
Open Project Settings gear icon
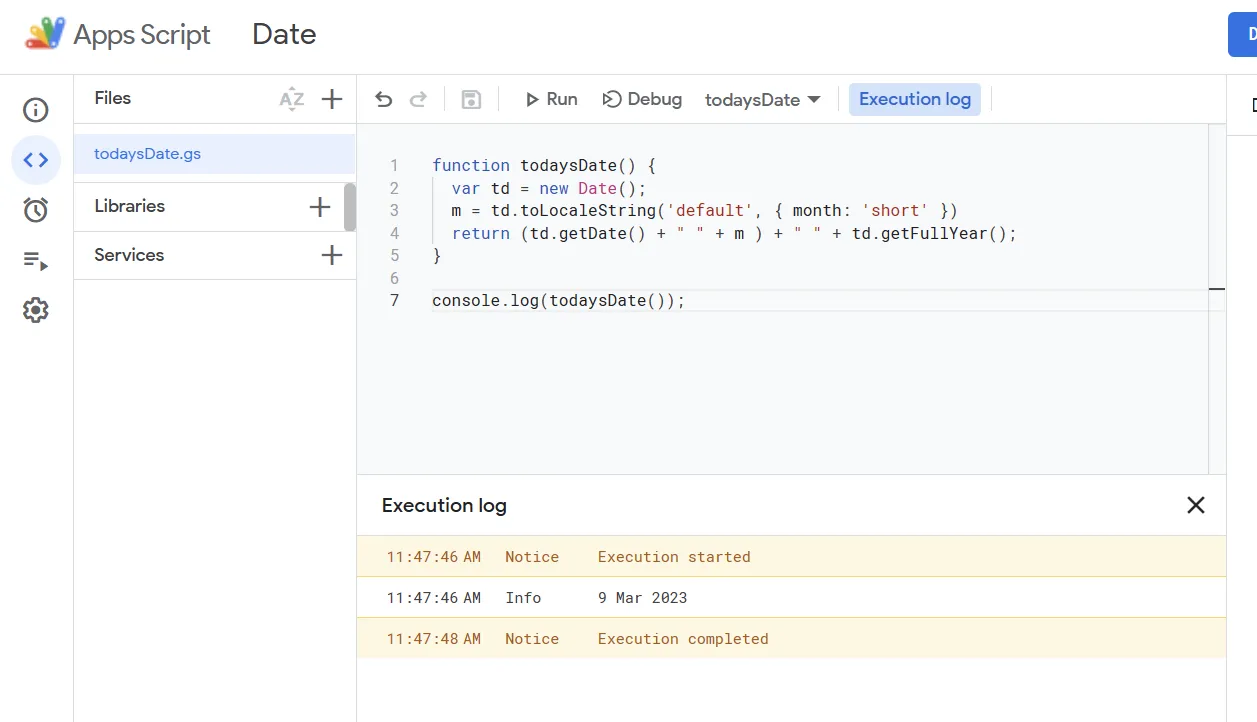[36, 311]
